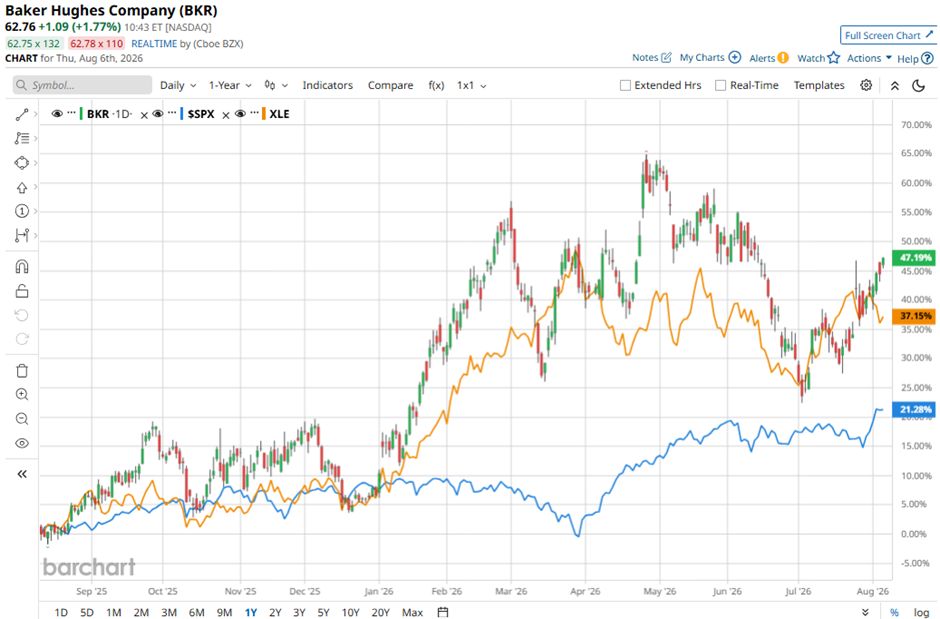Choose the shapes drawing tool
Screen dimensions: 940x619
pyautogui.click(x=22, y=163)
